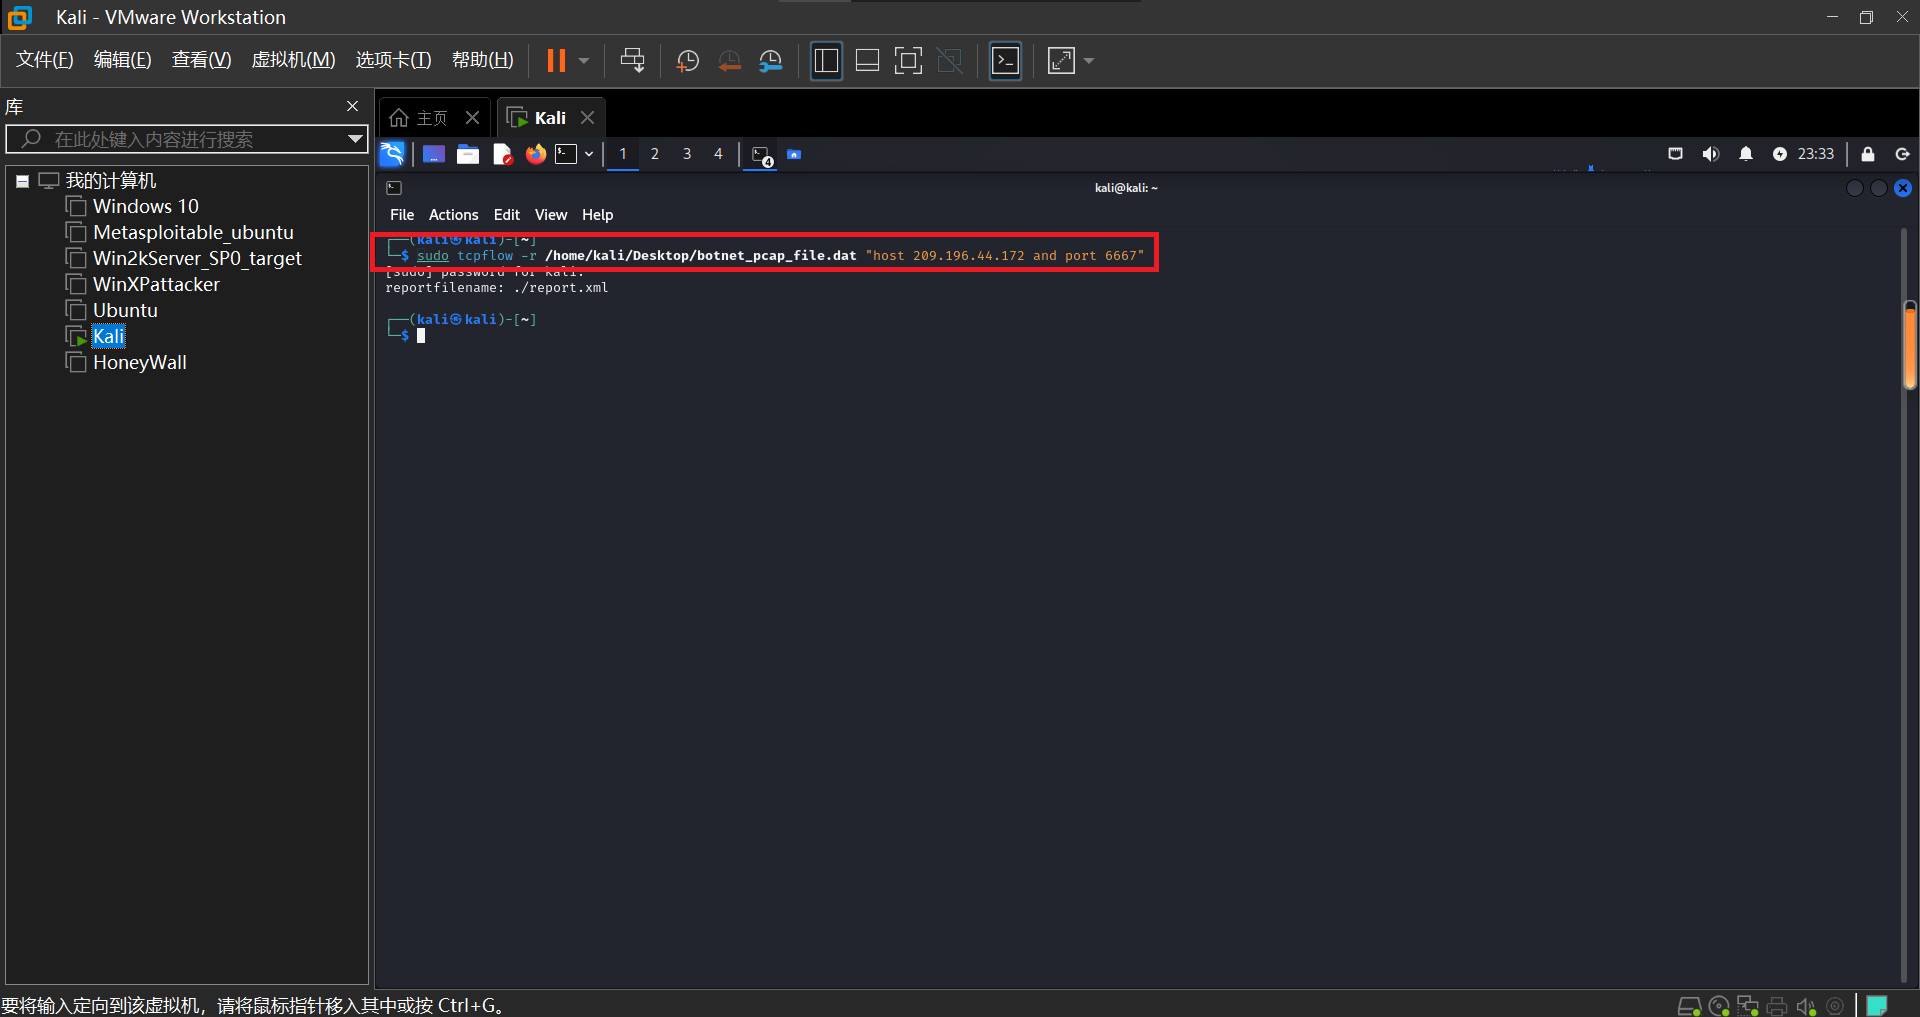Screen dimensions: 1920x1017
Task: Lock the Kali screen
Action: 1868,154
